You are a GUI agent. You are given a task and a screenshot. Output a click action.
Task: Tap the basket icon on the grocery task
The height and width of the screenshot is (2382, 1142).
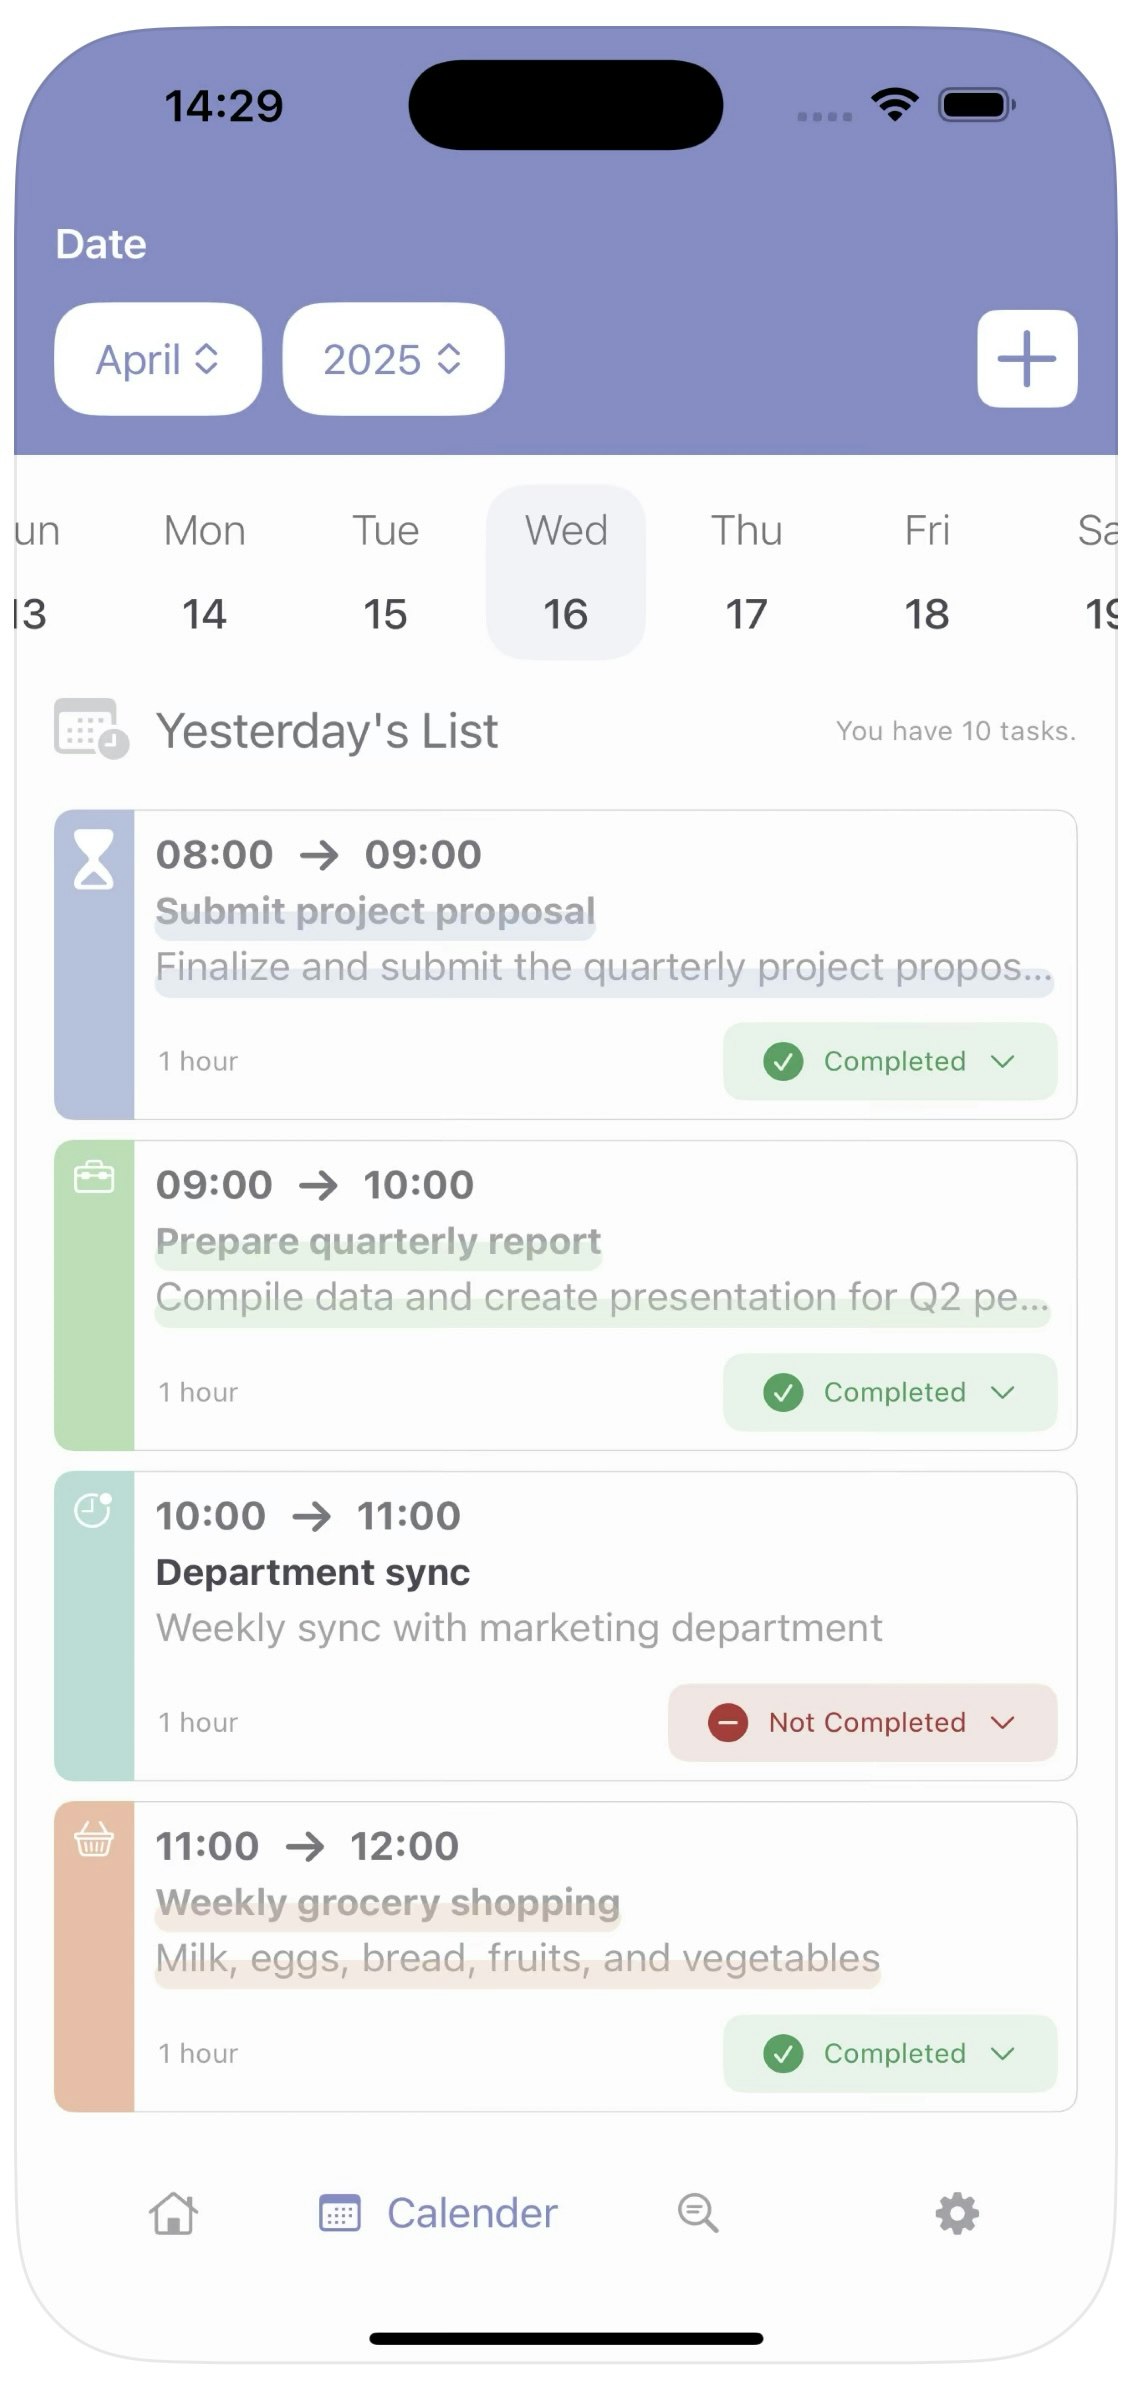click(x=94, y=1838)
